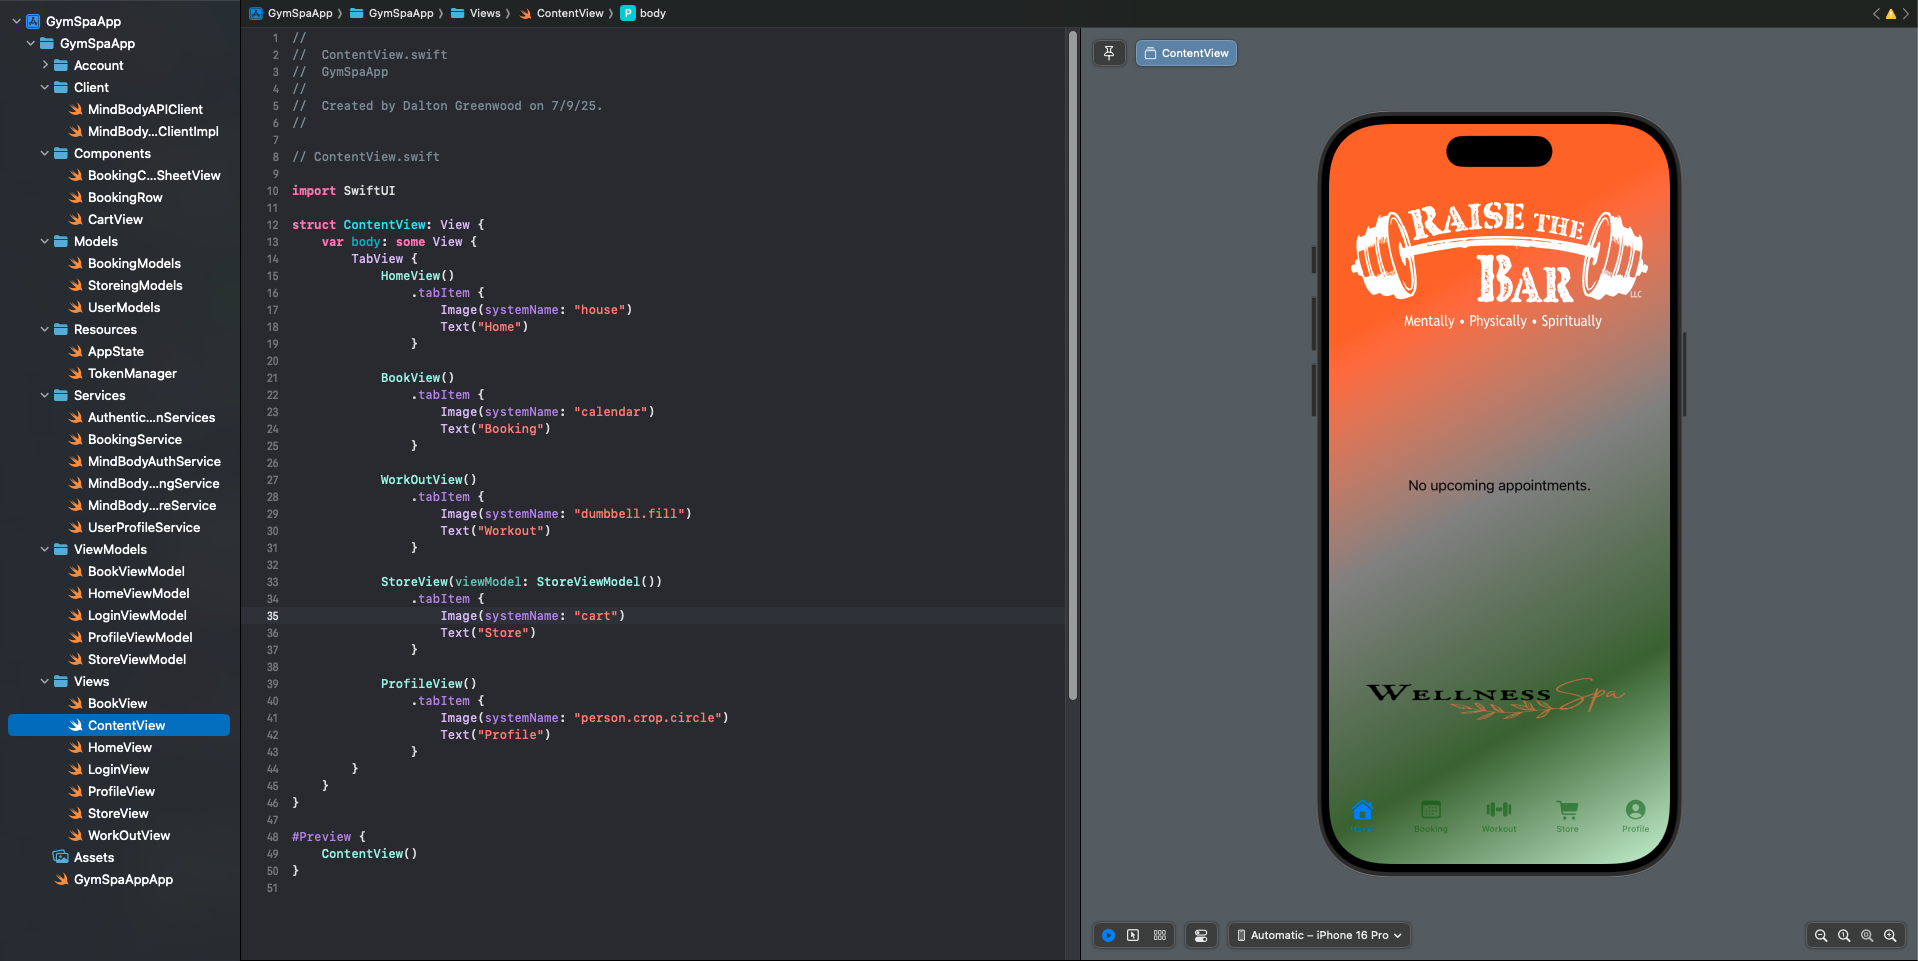The image size is (1918, 961).
Task: Open the Automatic – iPhone 16 Pro device dropdown
Action: [1319, 935]
